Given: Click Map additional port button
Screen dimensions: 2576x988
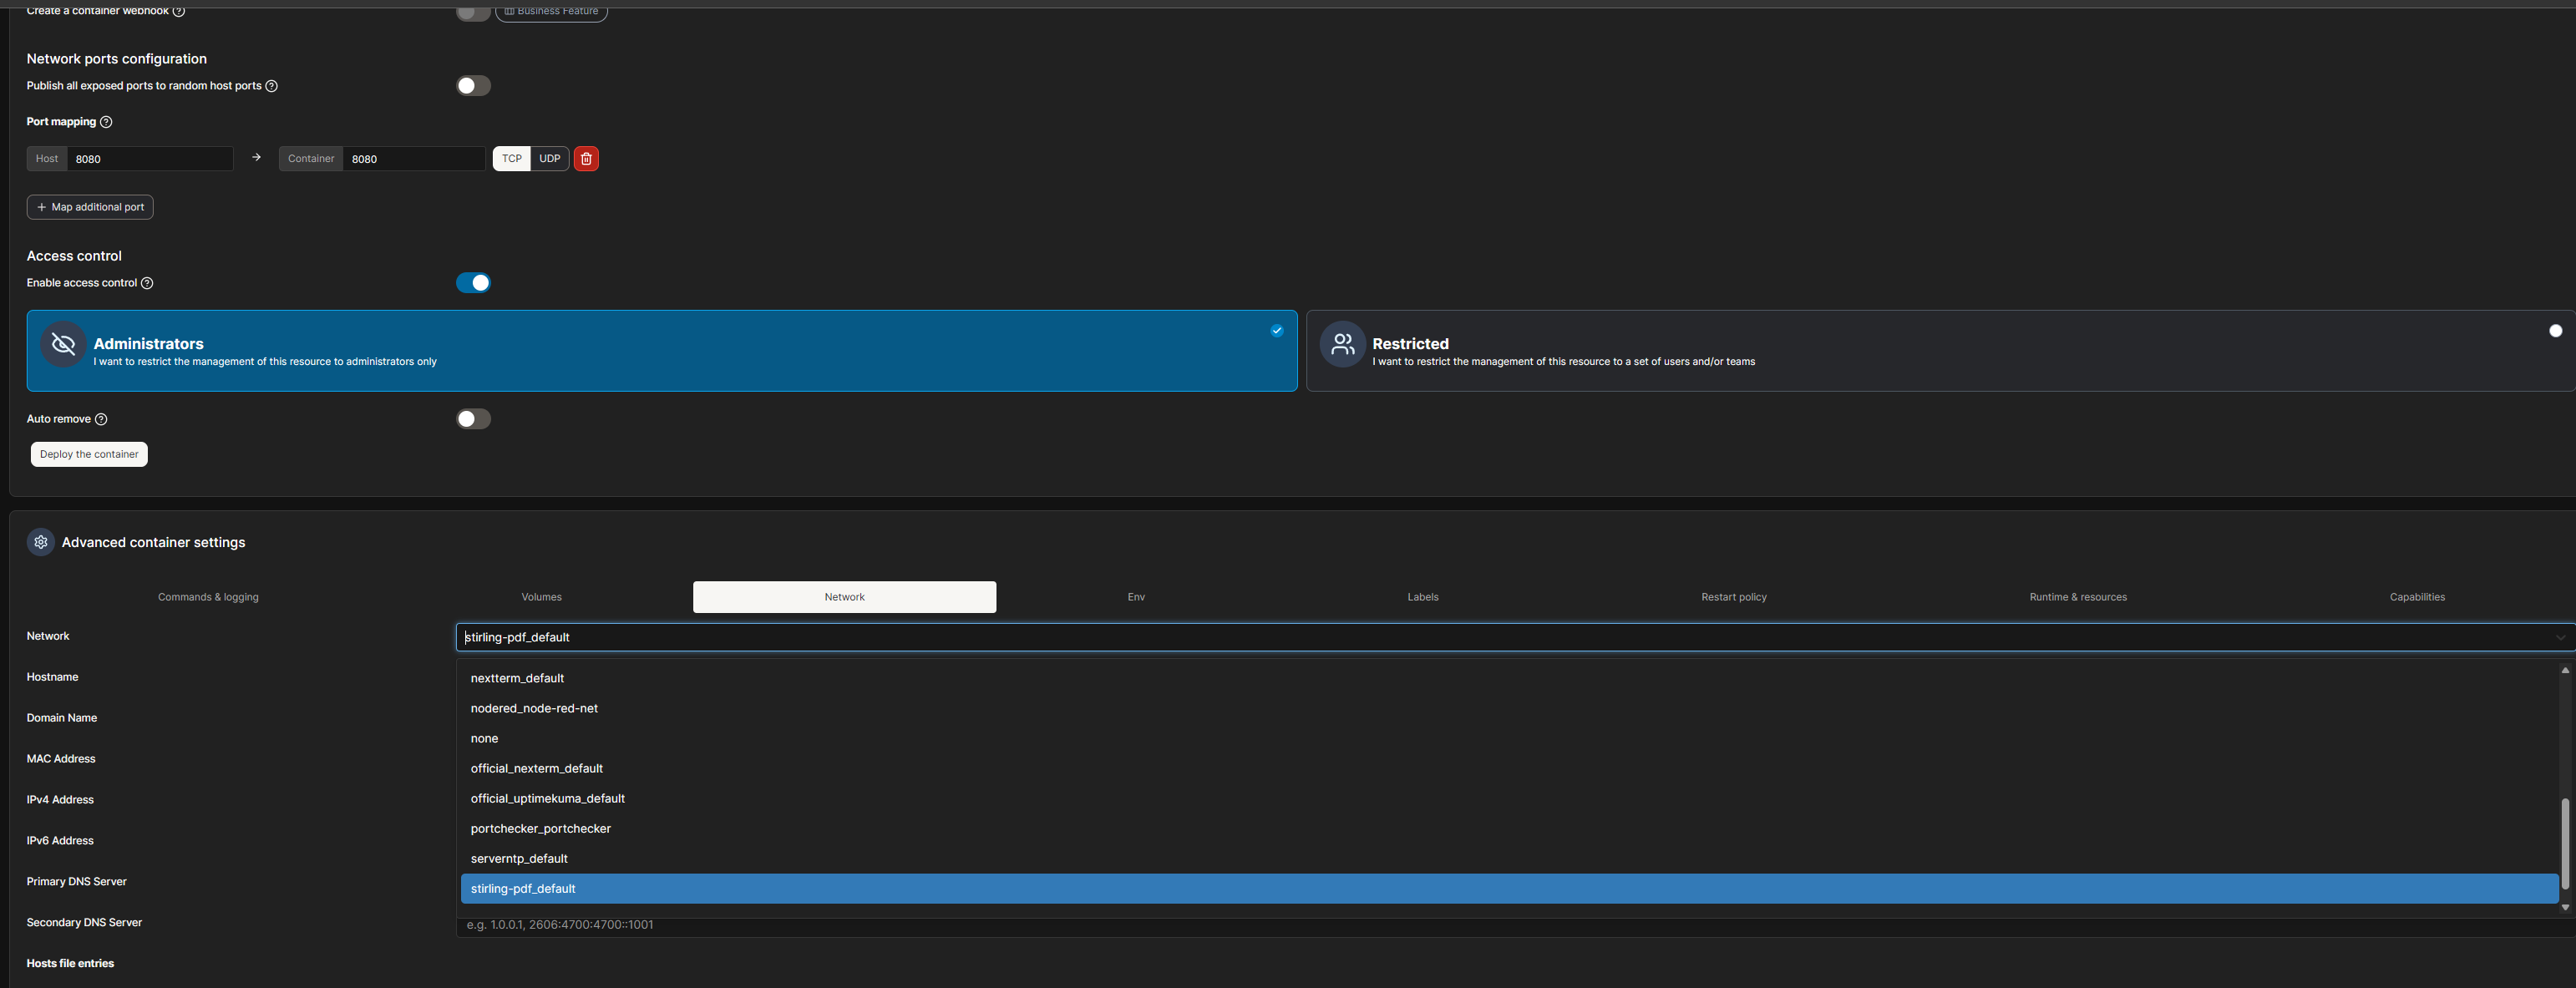Looking at the screenshot, I should click(90, 207).
